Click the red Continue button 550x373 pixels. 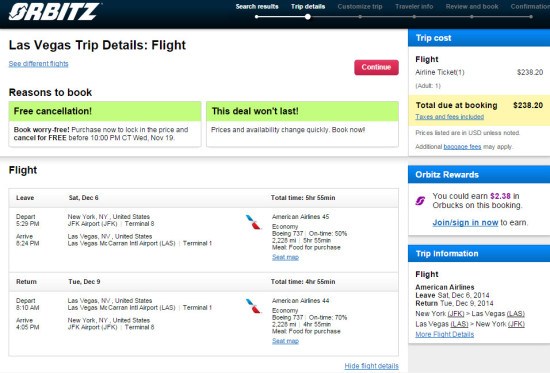click(376, 67)
